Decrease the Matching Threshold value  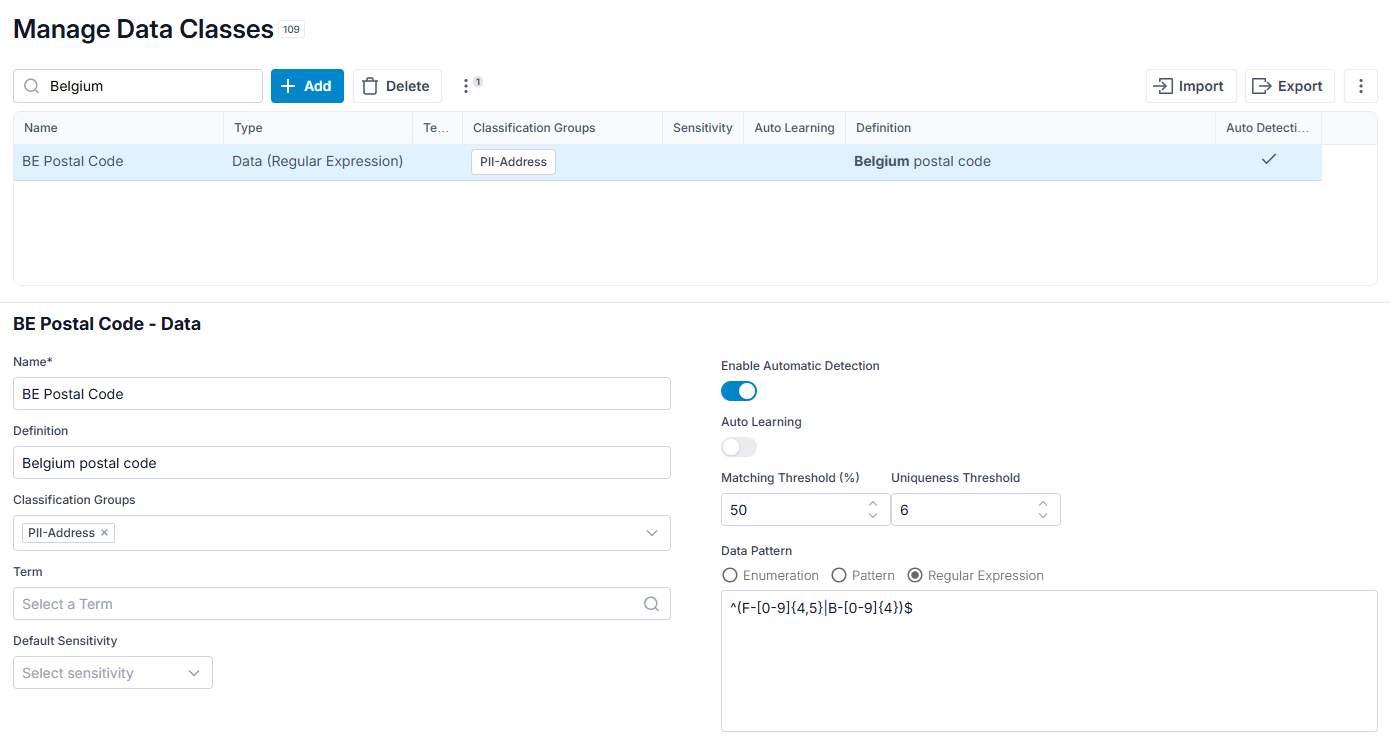(x=873, y=516)
